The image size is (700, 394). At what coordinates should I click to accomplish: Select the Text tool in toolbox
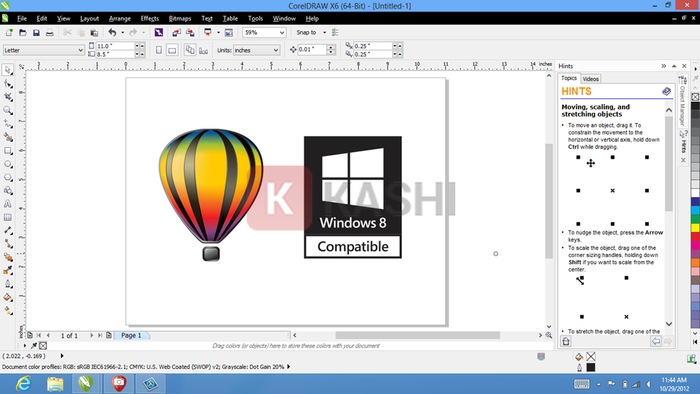click(x=8, y=204)
